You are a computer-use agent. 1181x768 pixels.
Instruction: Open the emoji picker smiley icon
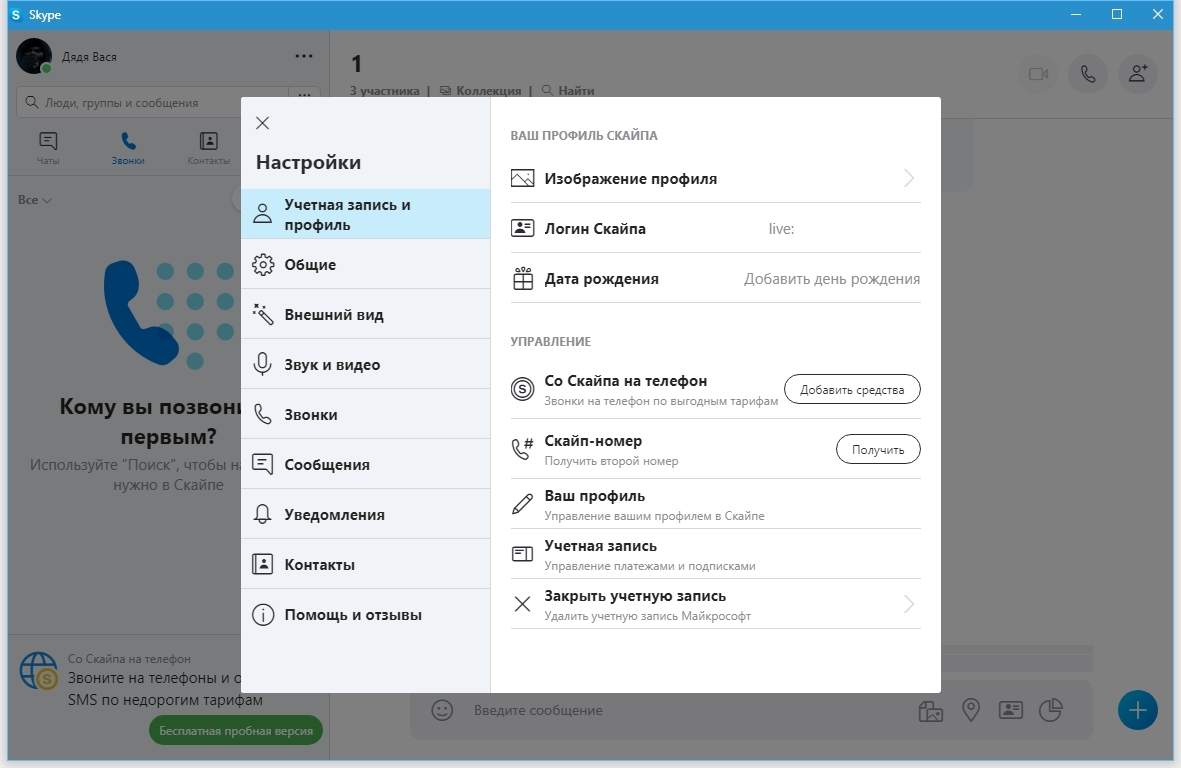click(x=442, y=710)
